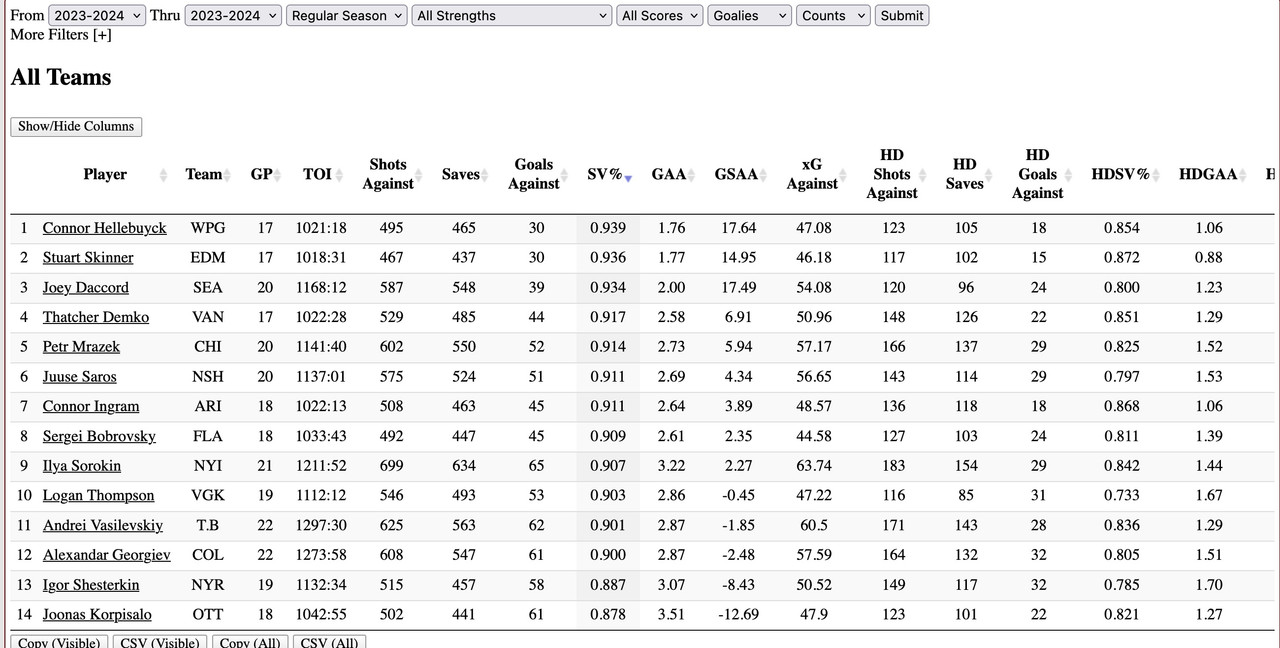Image resolution: width=1280 pixels, height=648 pixels.
Task: Click Saves value 634
Action: 464,466
